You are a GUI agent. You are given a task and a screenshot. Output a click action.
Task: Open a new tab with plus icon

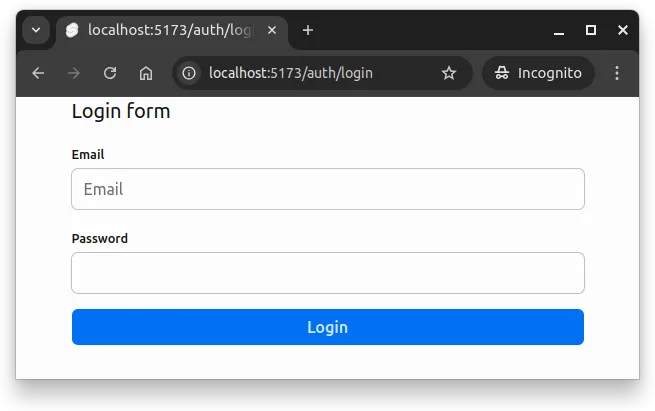coord(308,30)
